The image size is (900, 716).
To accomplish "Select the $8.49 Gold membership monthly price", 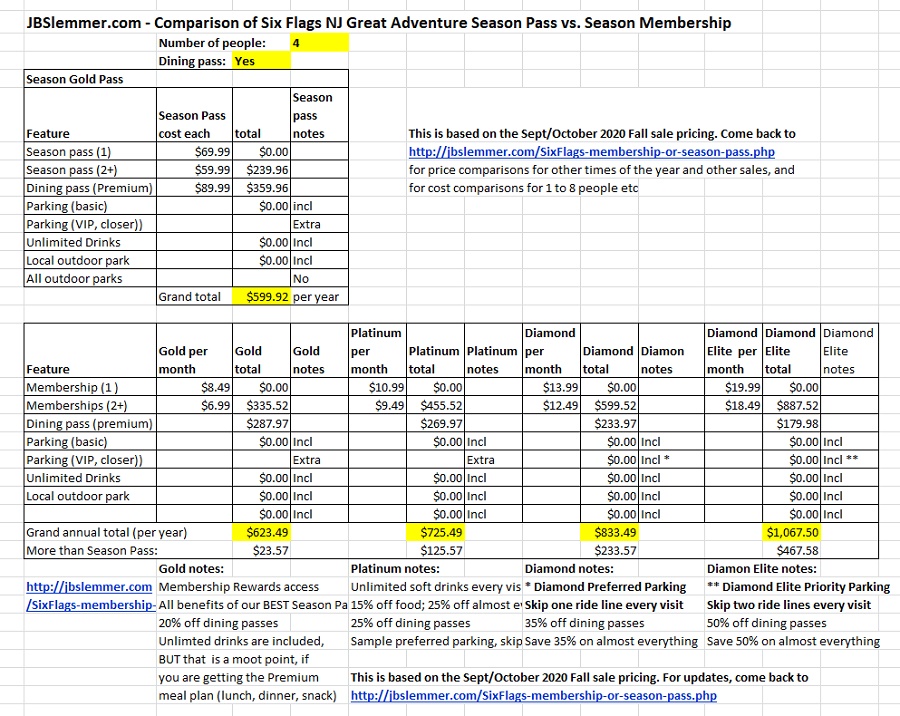I will [x=194, y=388].
